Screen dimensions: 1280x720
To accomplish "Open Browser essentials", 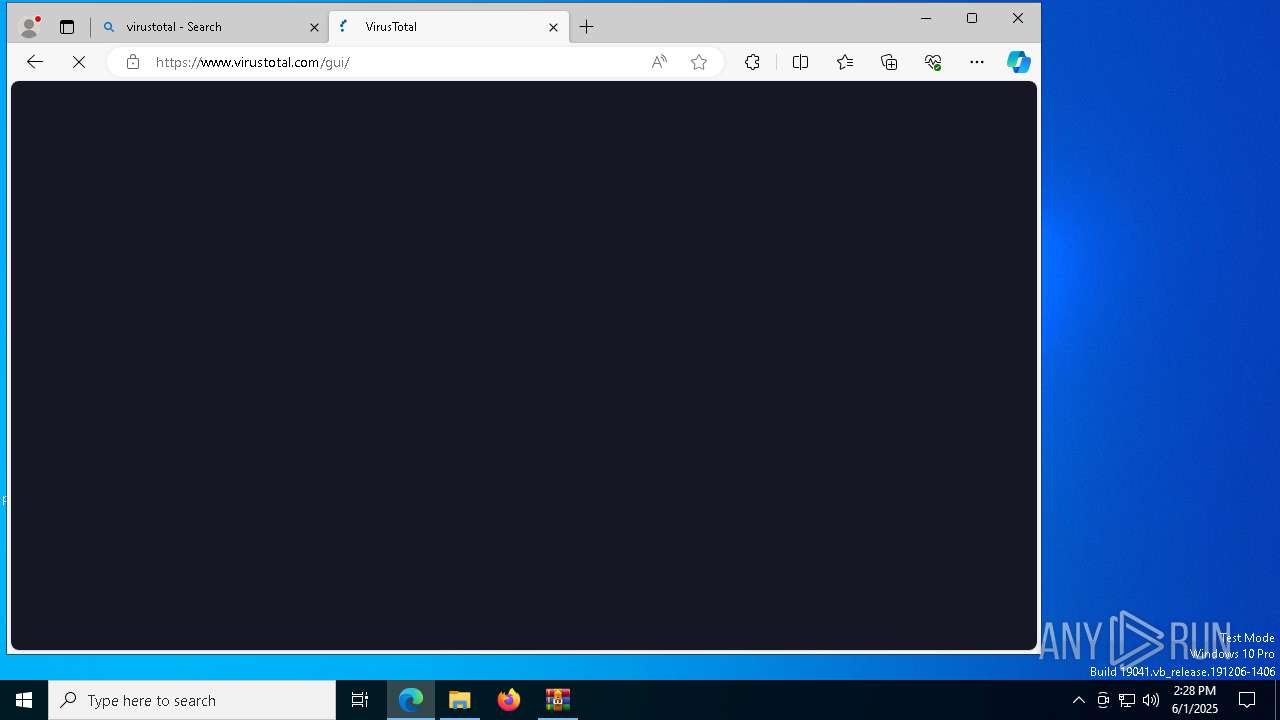I will pyautogui.click(x=933, y=62).
